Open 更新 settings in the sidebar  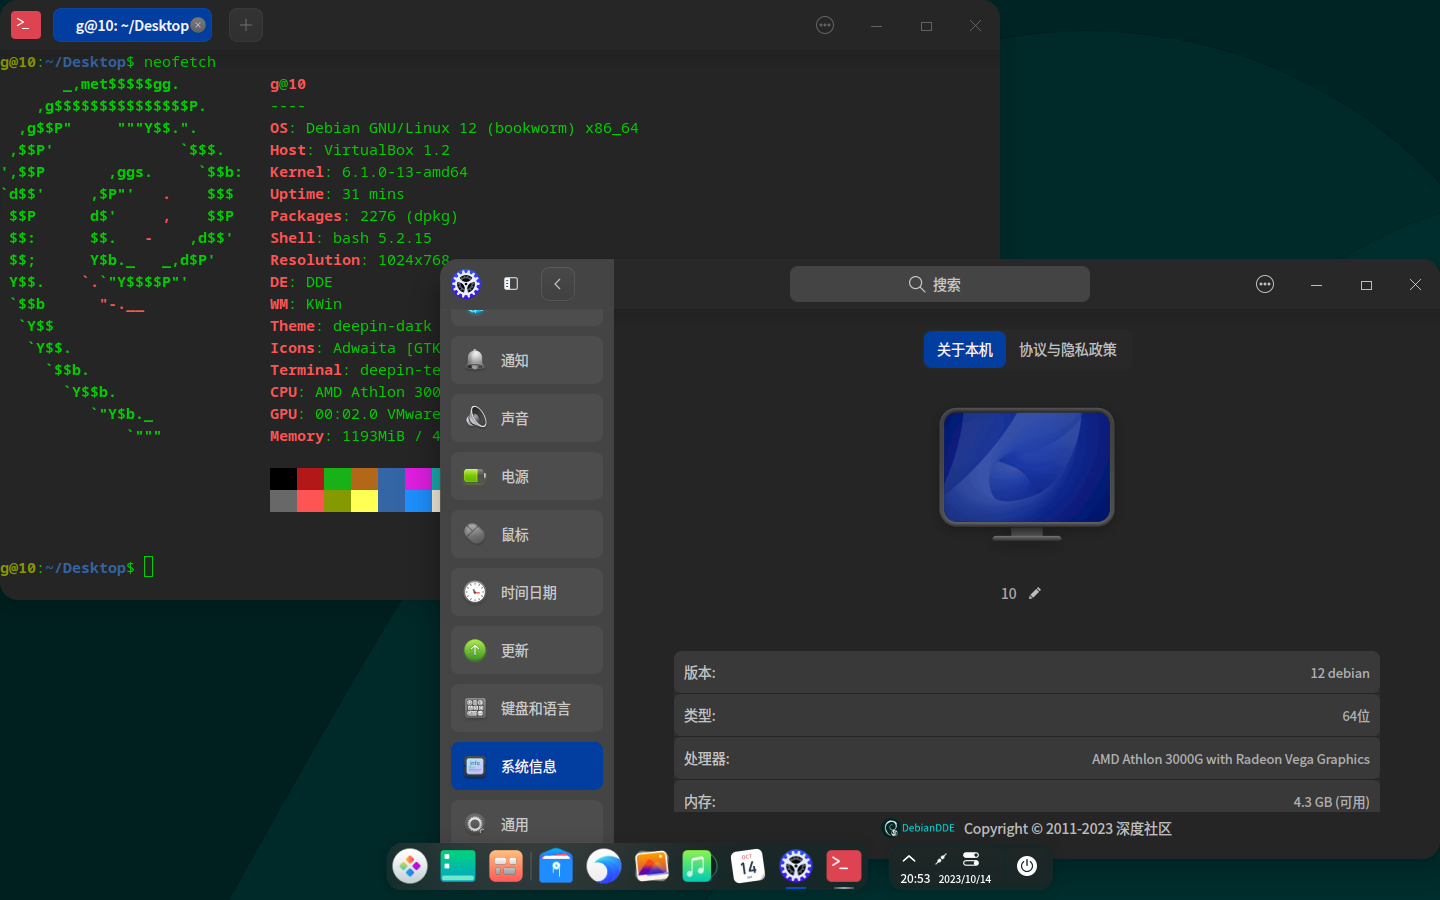pyautogui.click(x=527, y=650)
